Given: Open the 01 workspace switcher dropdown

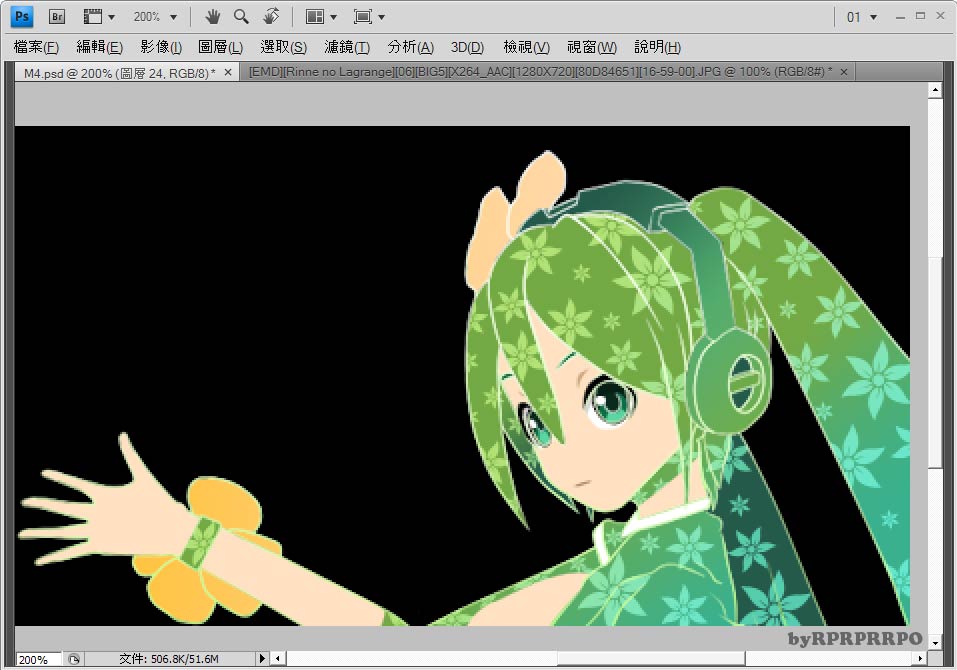Looking at the screenshot, I should (861, 17).
